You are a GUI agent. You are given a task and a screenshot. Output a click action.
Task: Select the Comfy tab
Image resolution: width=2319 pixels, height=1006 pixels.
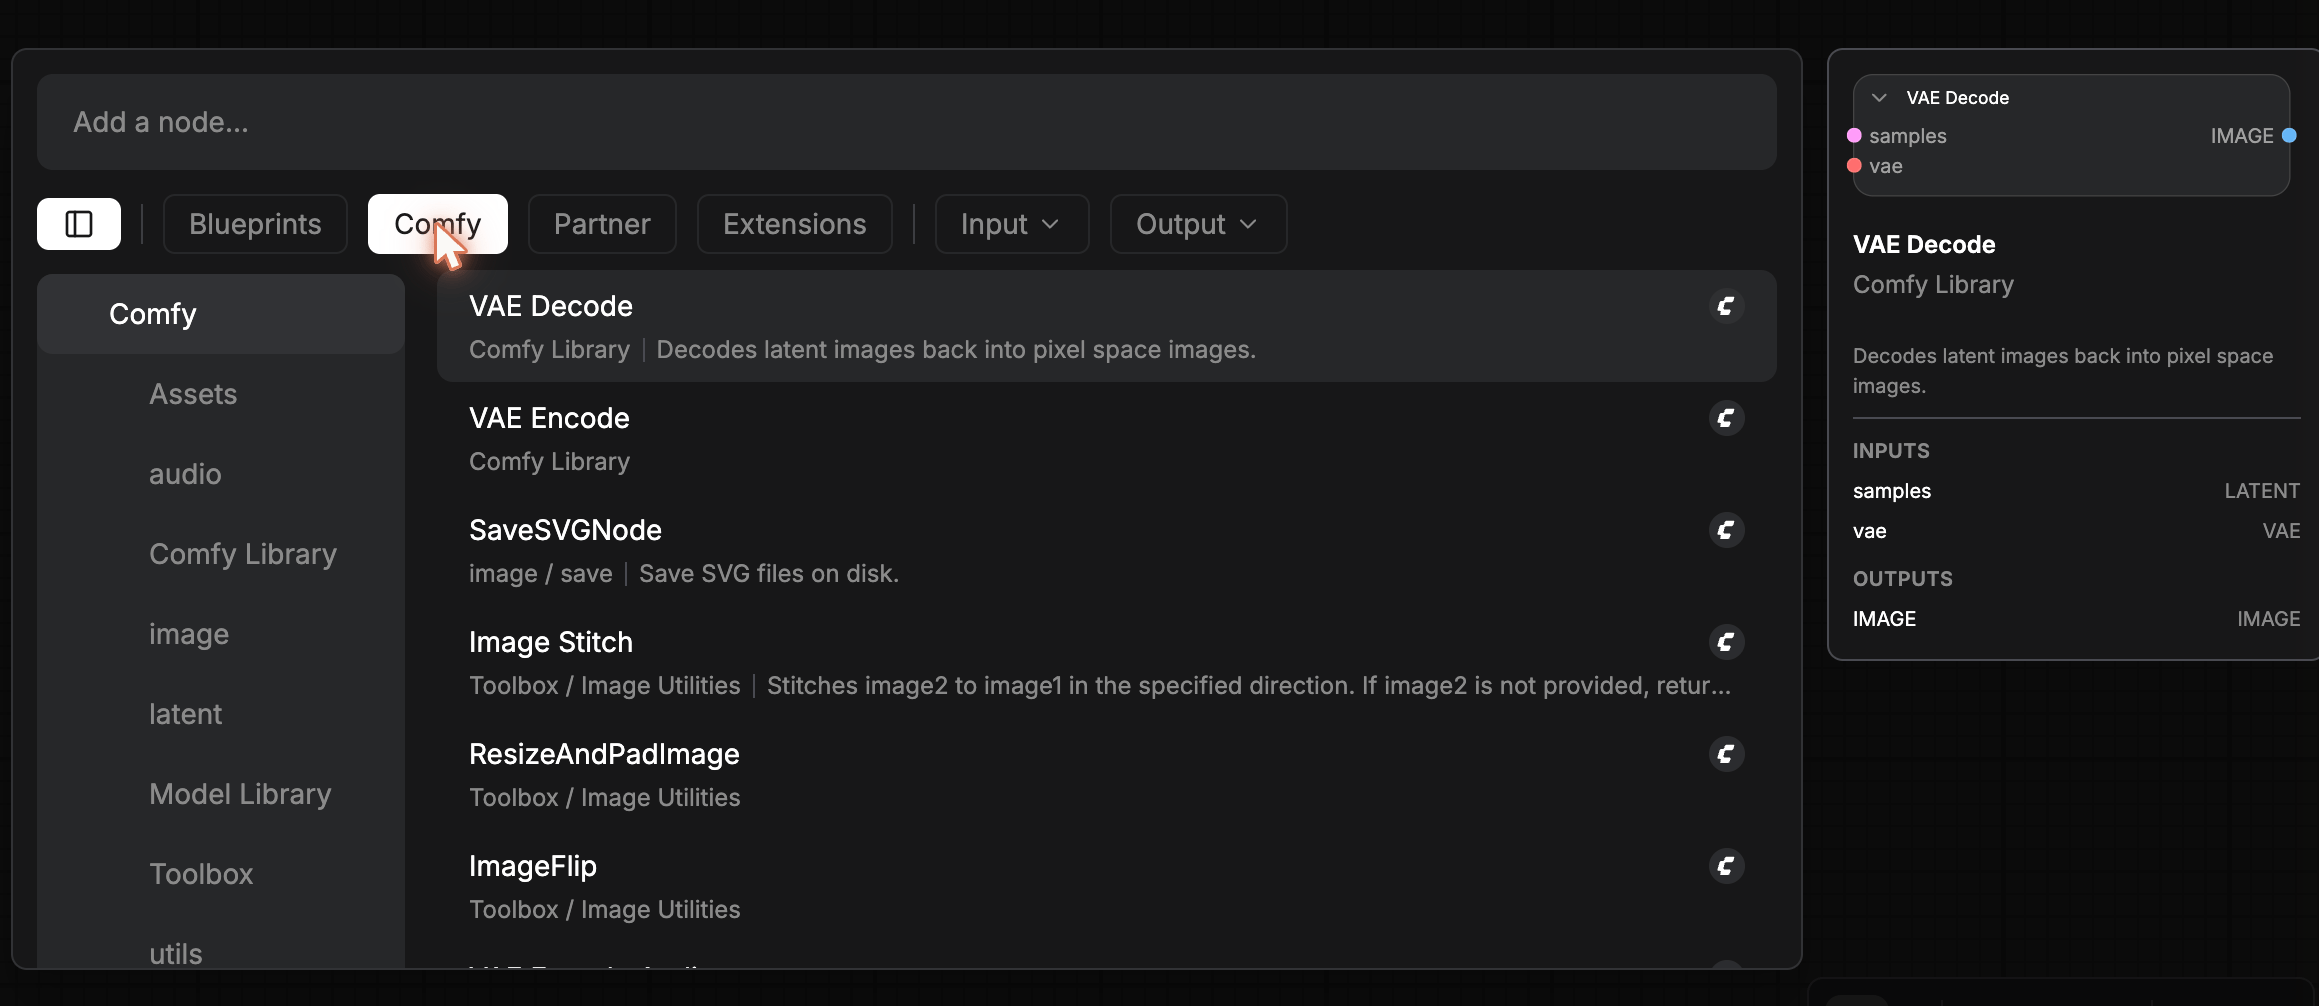pos(438,224)
